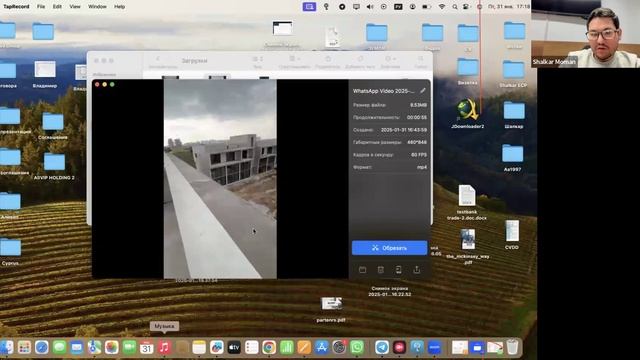Viewport: 640px width, 360px height.
Task: Click the Wi-Fi icon in the menu bar
Action: 442,7
